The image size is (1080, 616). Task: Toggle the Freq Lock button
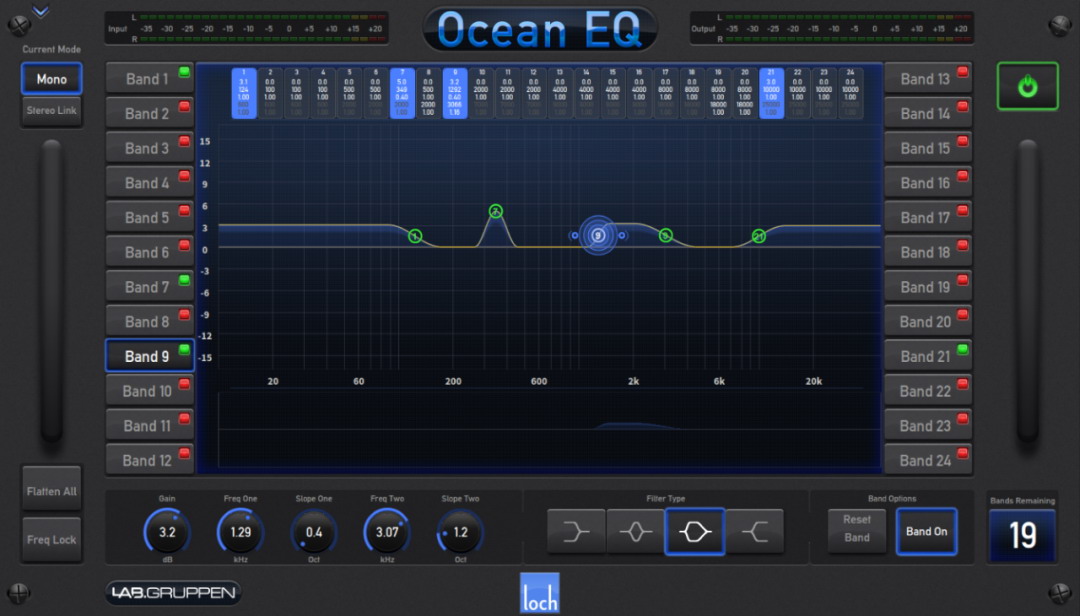click(51, 540)
